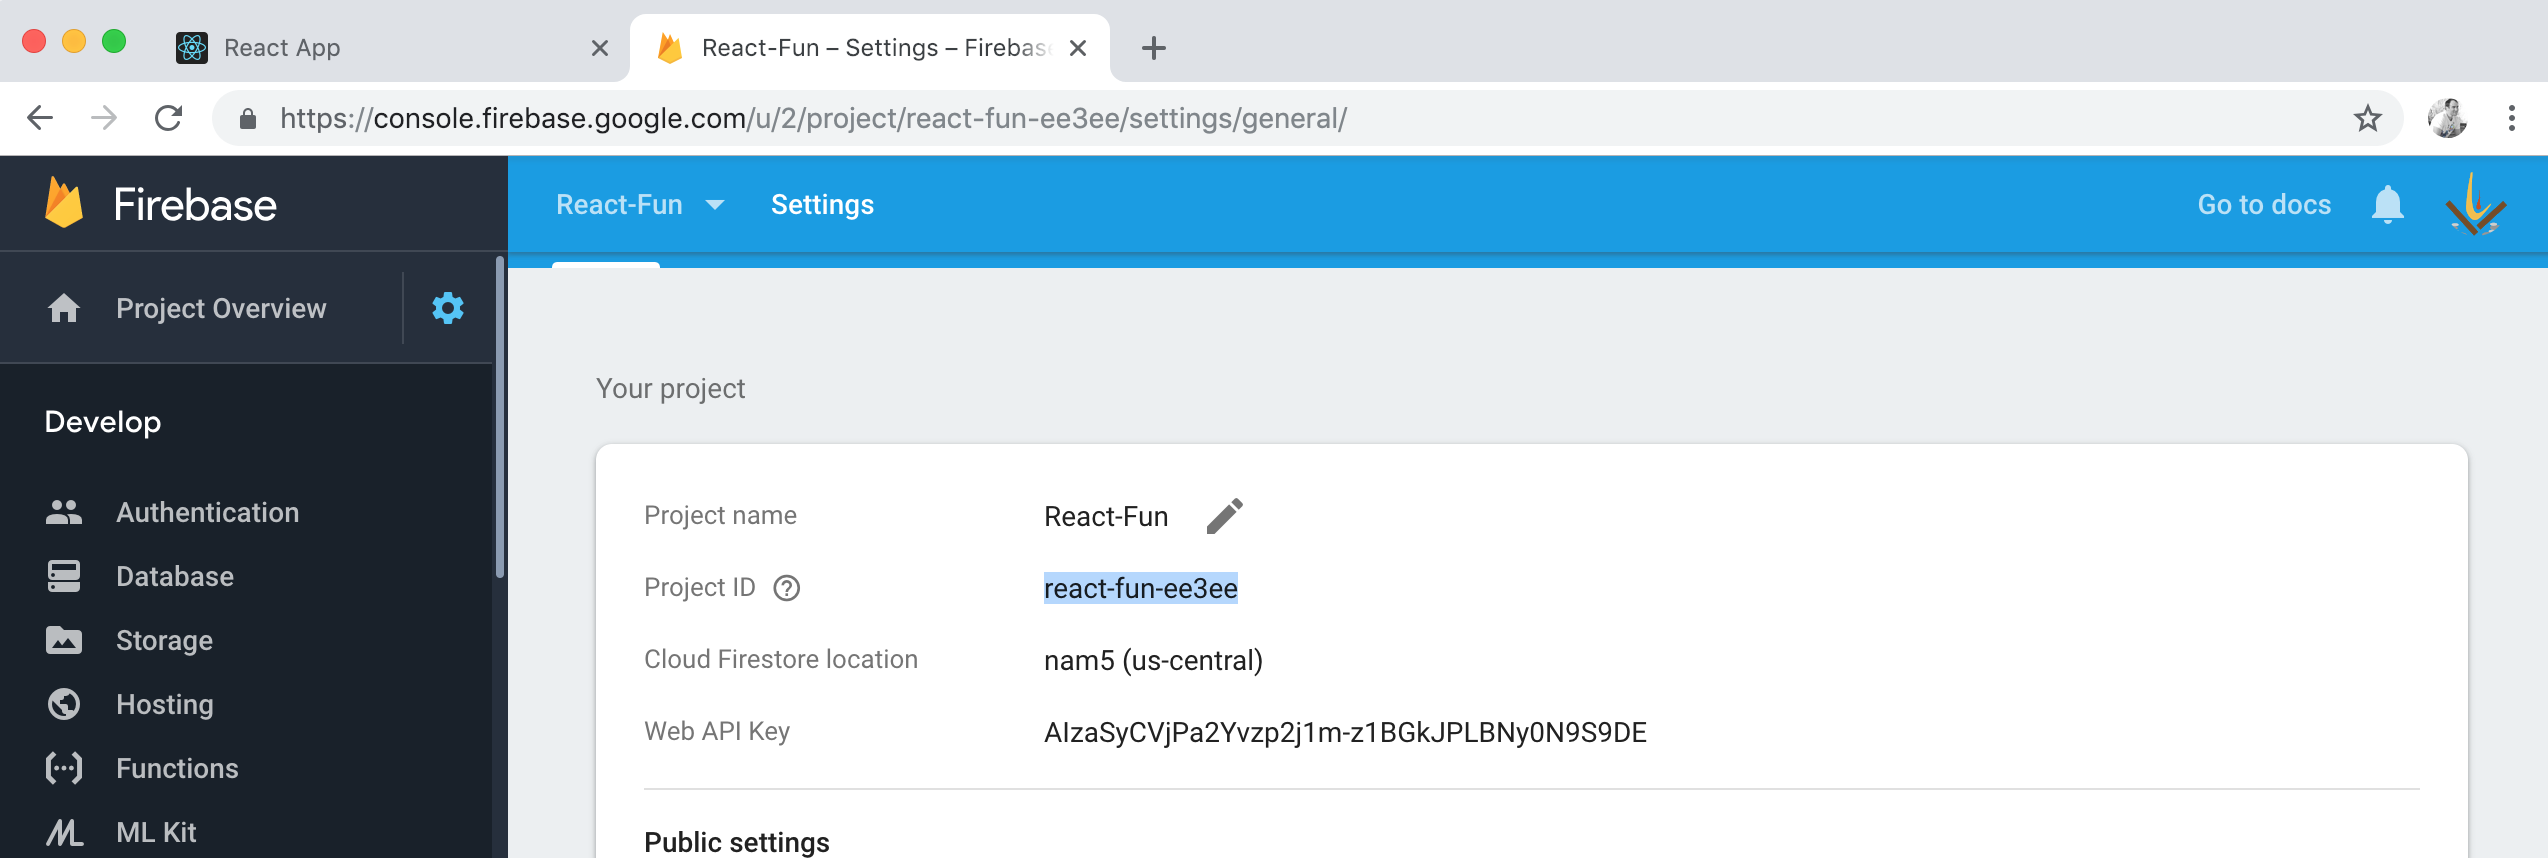Expand the React-Fun project dropdown
The width and height of the screenshot is (2548, 858).
click(714, 205)
